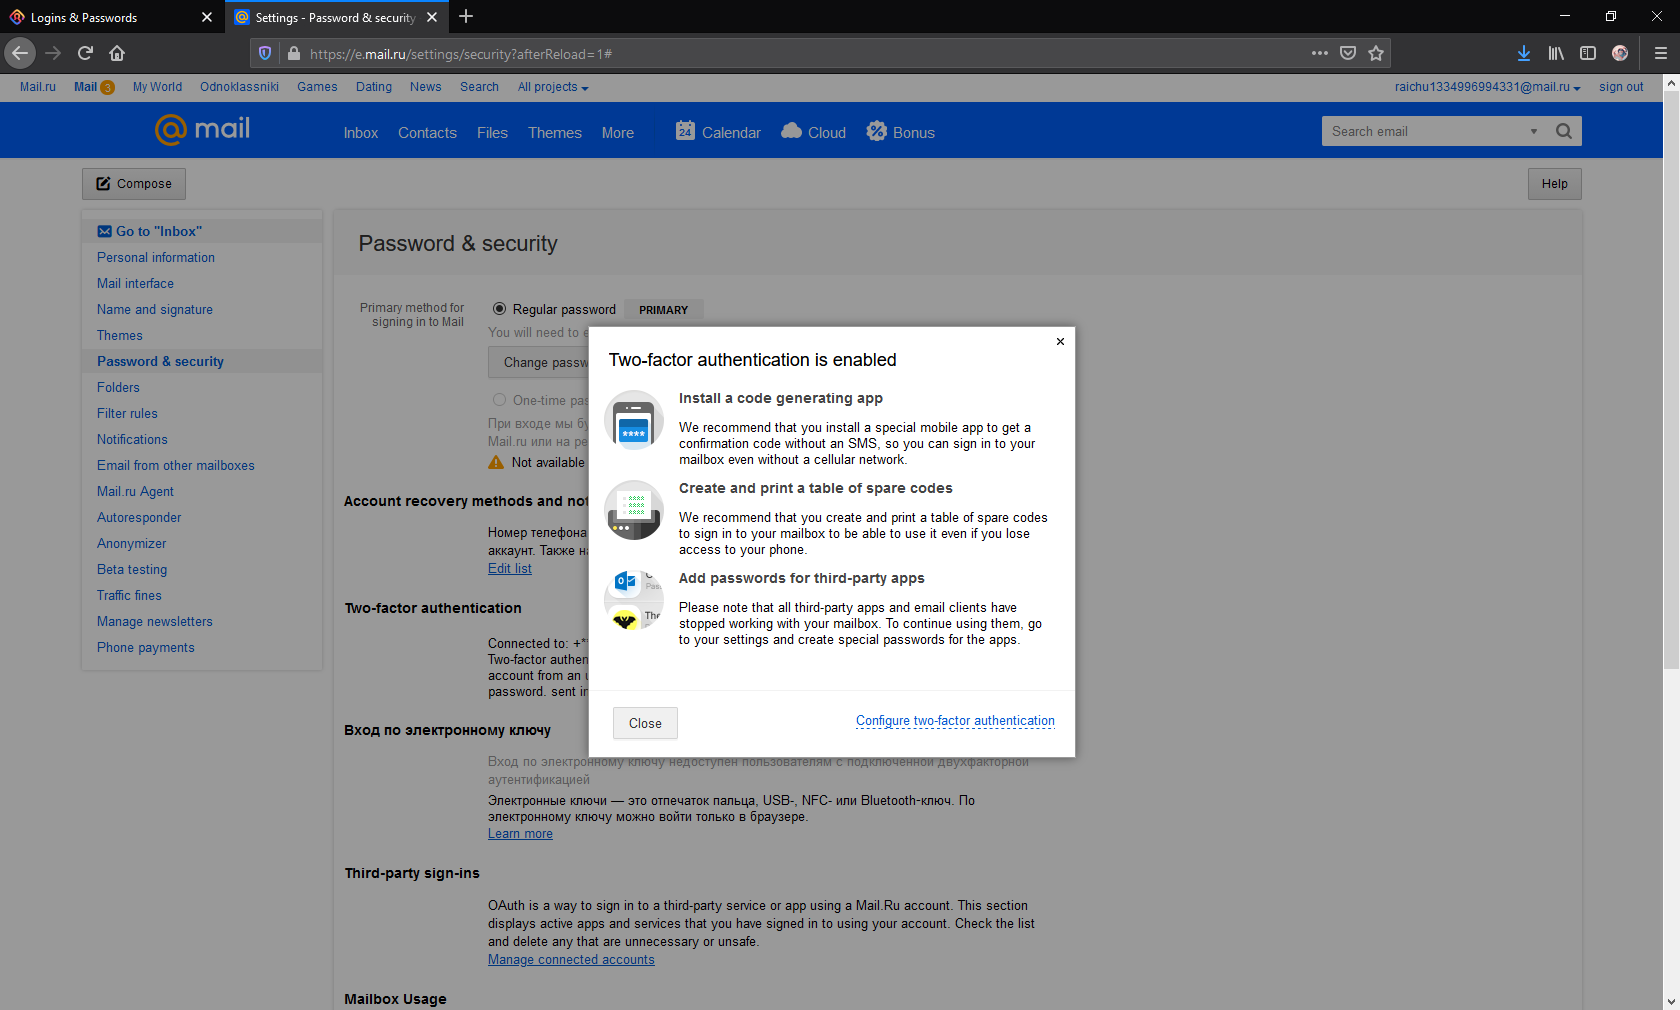Viewport: 1680px width, 1010px height.
Task: Reload the current page
Action: click(85, 53)
